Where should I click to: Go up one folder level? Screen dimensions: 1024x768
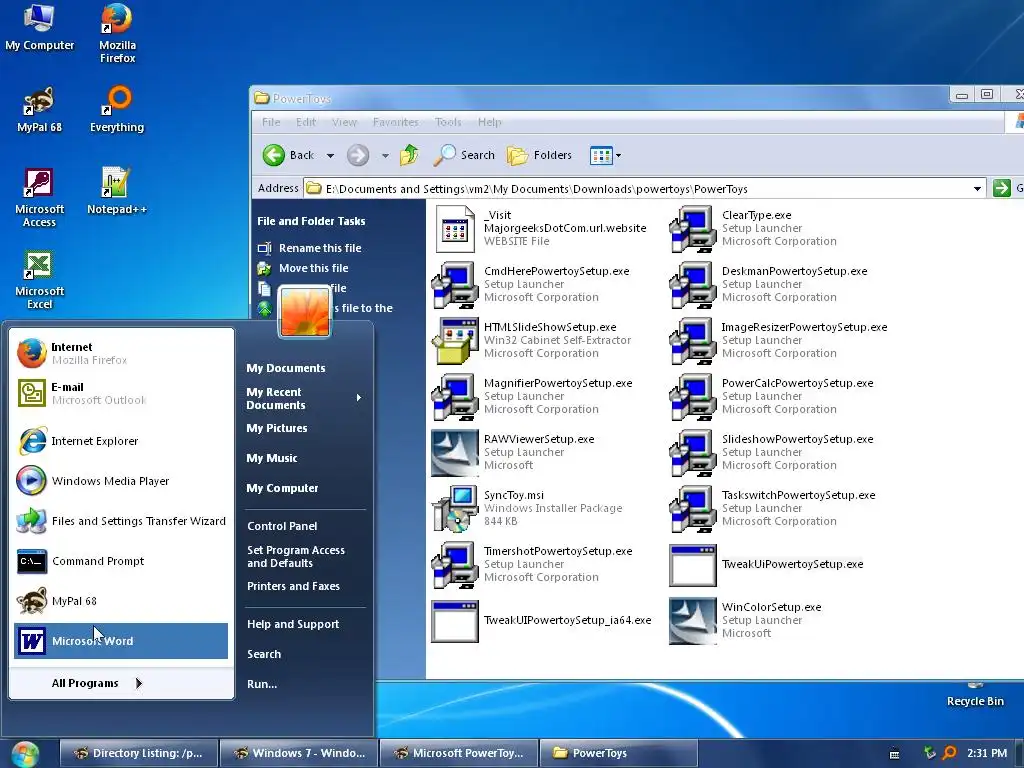coord(409,155)
